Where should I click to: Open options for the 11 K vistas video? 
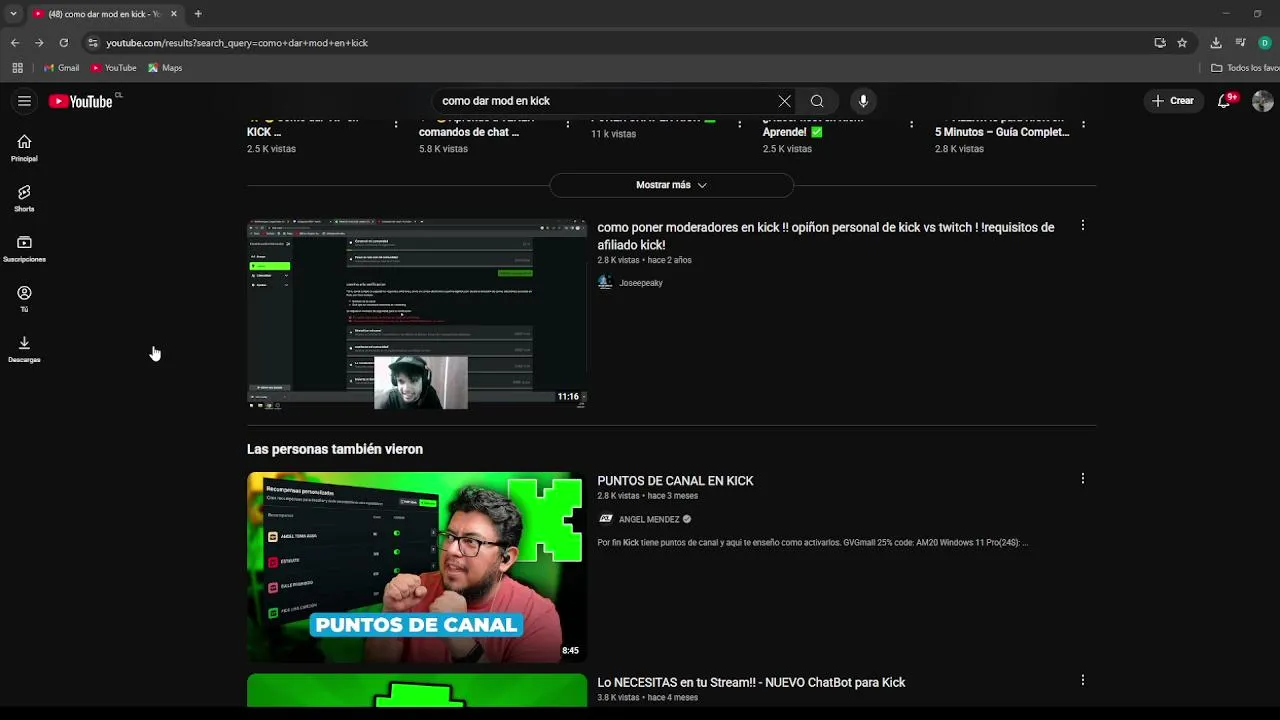(739, 125)
